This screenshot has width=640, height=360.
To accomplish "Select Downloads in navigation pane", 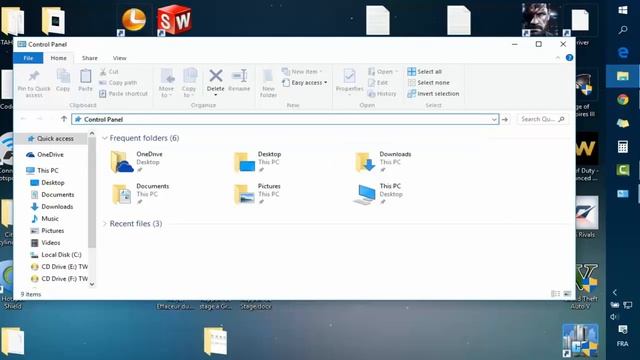I will pyautogui.click(x=52, y=207).
